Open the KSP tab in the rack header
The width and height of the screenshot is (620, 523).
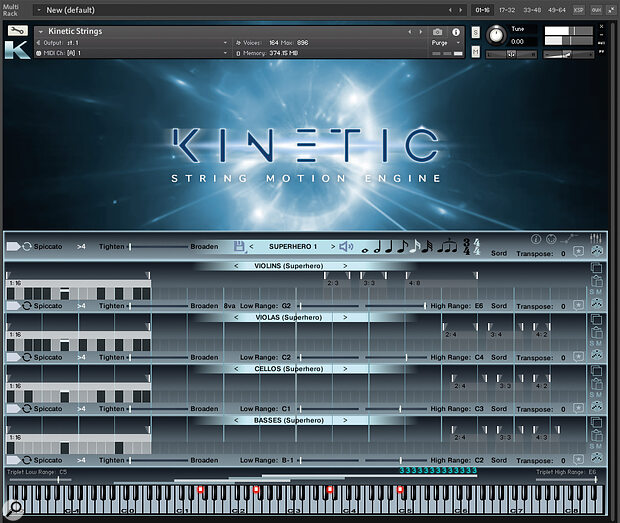[x=578, y=10]
